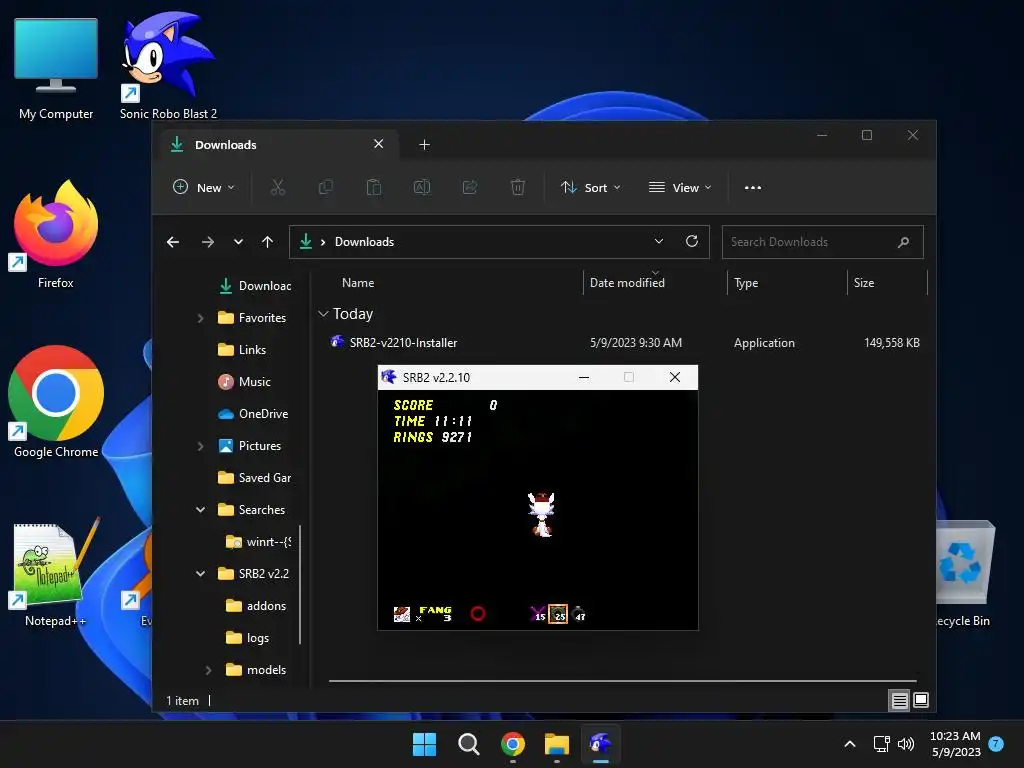Expand the Pictures folder in tree
The height and width of the screenshot is (768, 1024).
[200, 446]
